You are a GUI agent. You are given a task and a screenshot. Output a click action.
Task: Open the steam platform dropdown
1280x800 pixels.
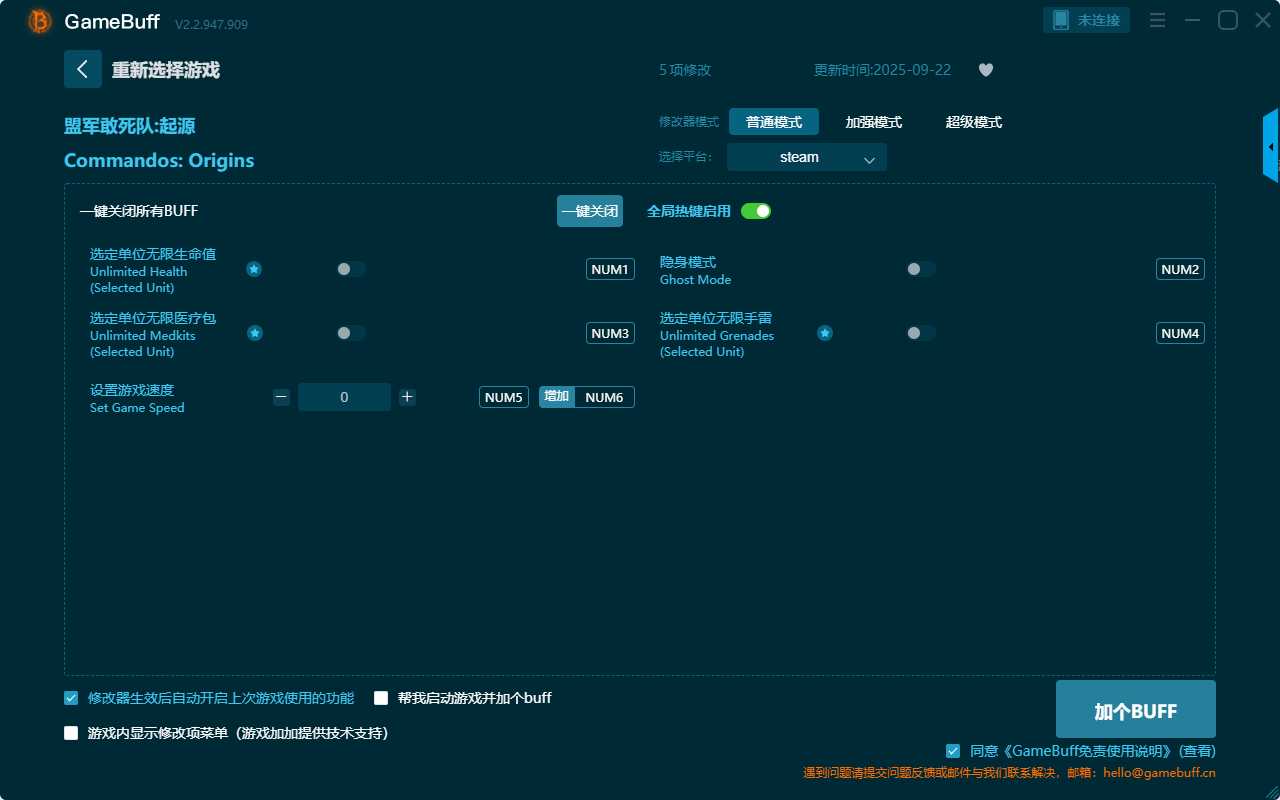(807, 157)
